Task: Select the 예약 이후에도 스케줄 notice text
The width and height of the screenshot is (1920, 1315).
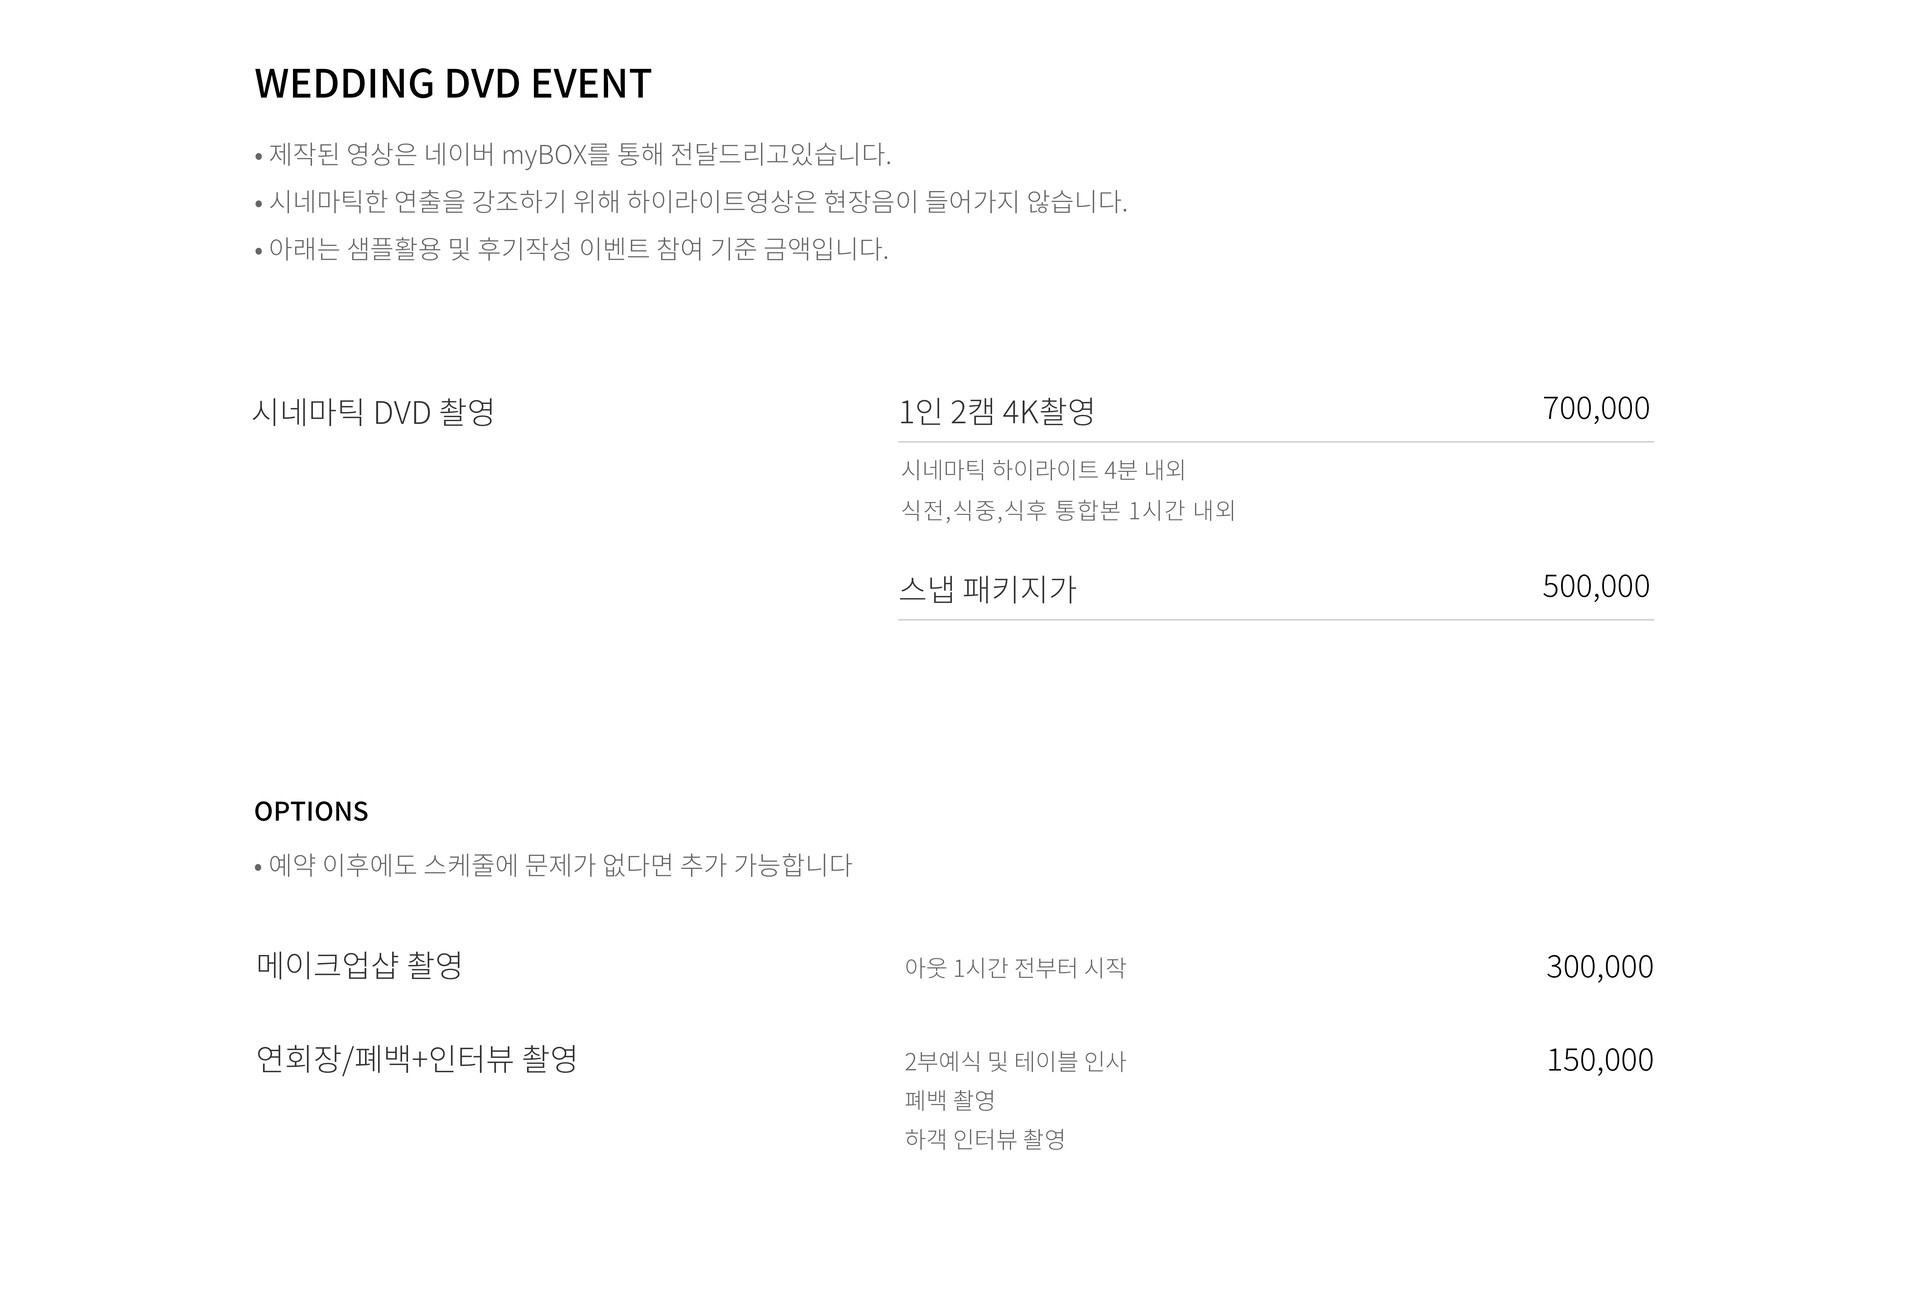Action: click(553, 865)
